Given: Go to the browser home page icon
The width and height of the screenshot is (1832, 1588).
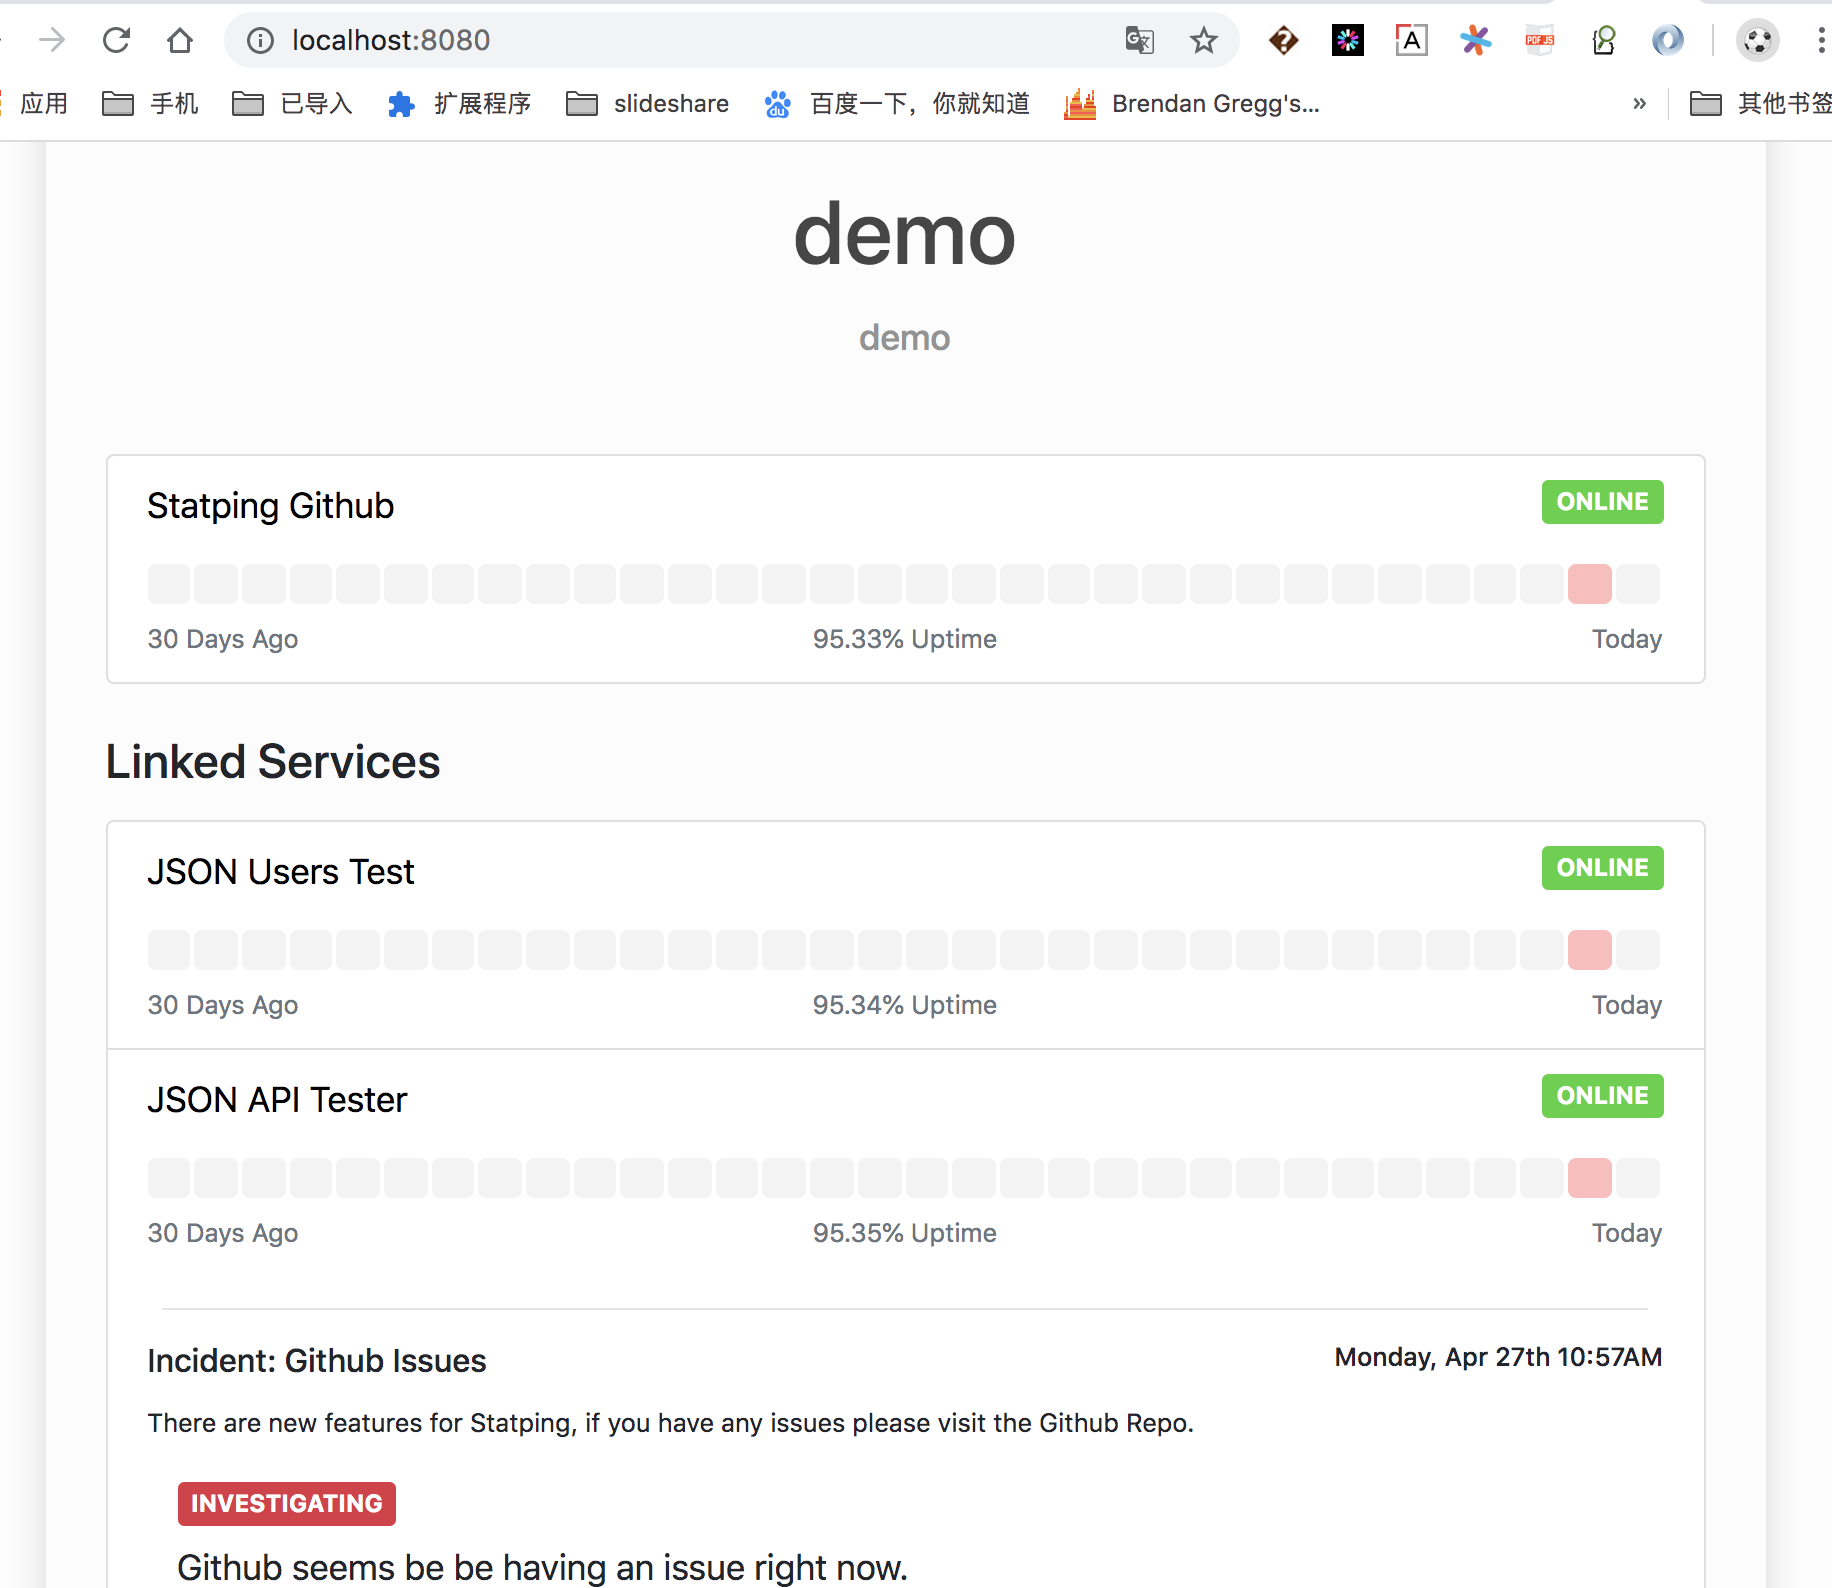Looking at the screenshot, I should [180, 40].
